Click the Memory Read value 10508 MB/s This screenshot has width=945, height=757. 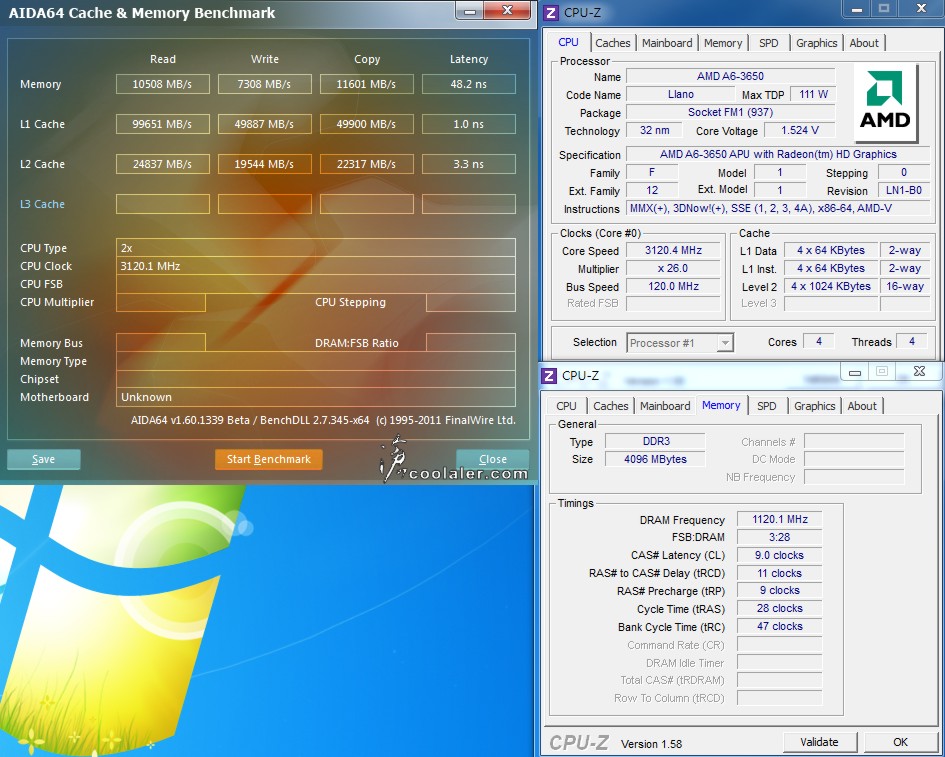point(163,84)
